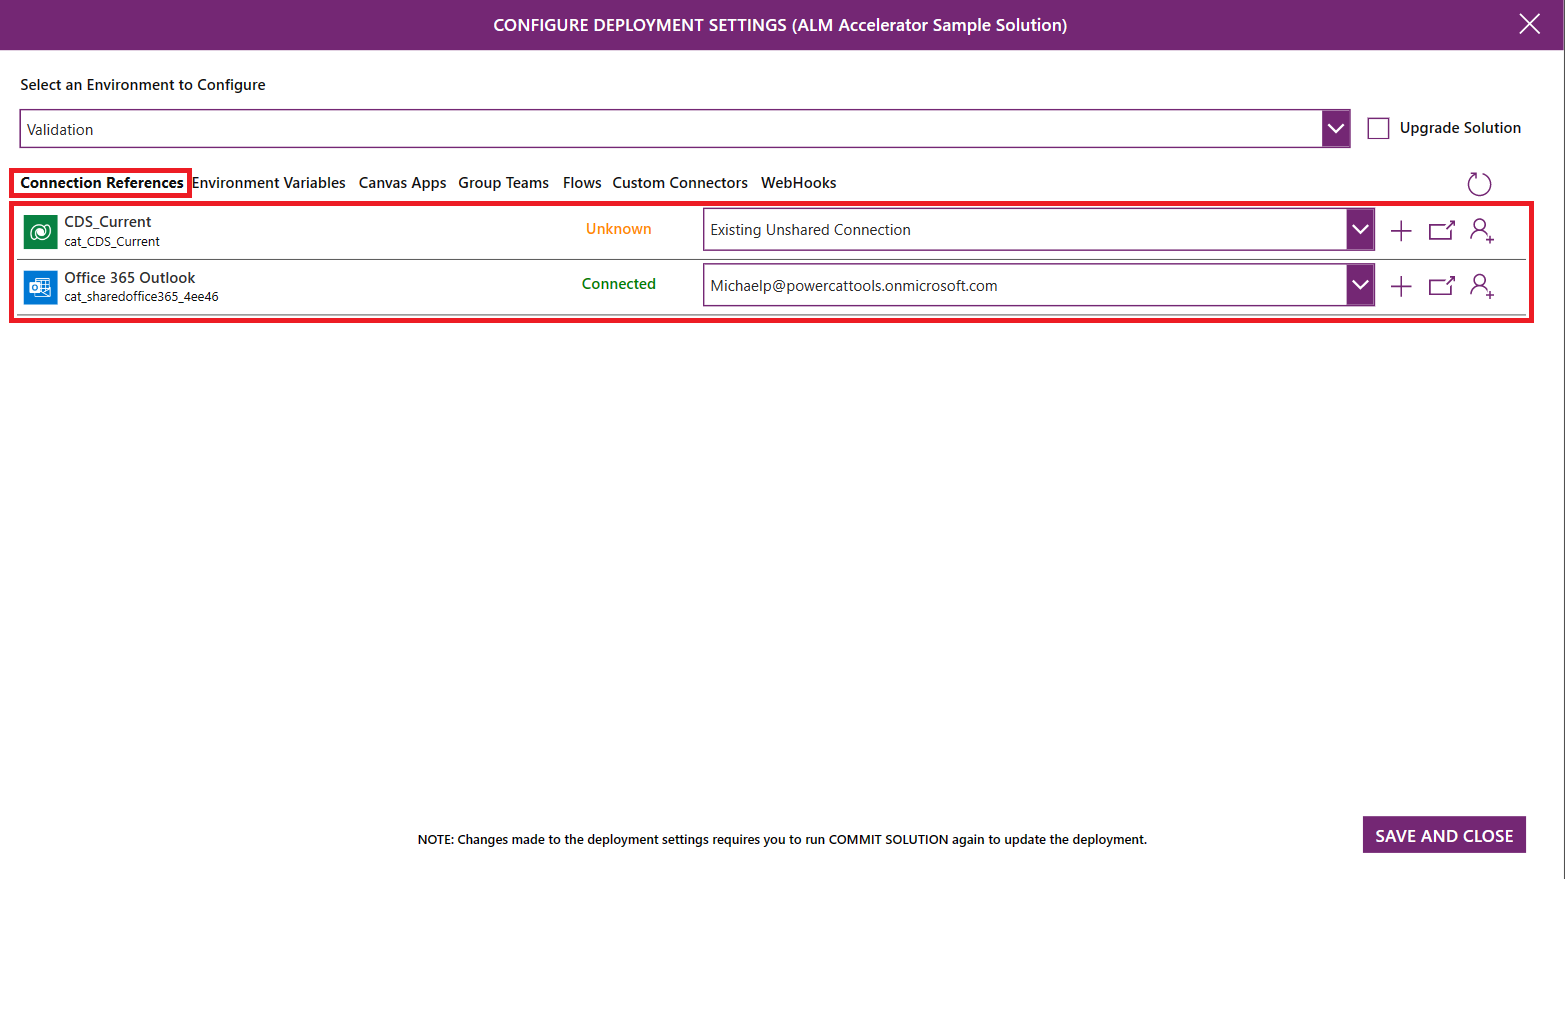1565x1032 pixels.
Task: Enable the Upgrade Solution checkbox
Action: [x=1379, y=128]
